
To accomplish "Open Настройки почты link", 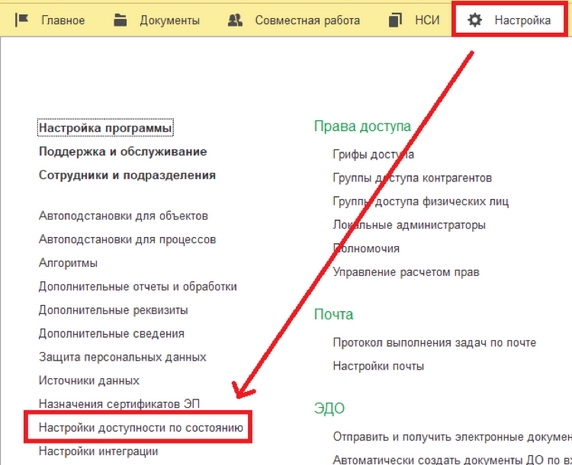I will (x=379, y=366).
